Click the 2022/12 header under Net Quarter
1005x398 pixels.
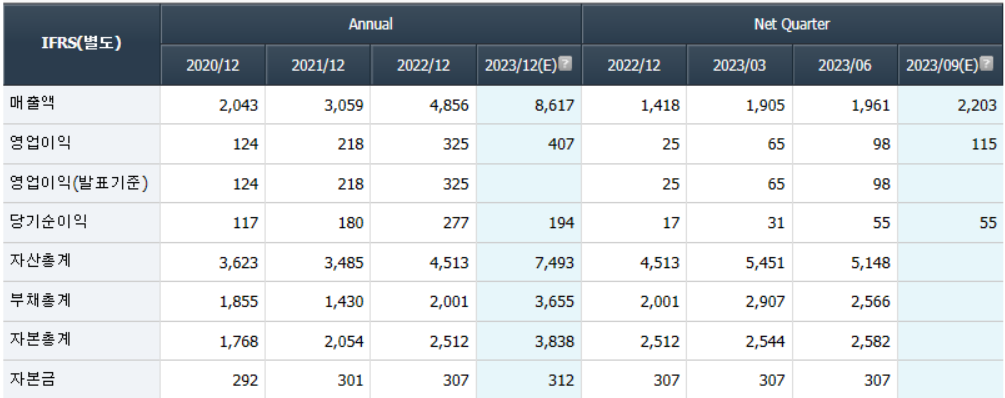tap(634, 65)
